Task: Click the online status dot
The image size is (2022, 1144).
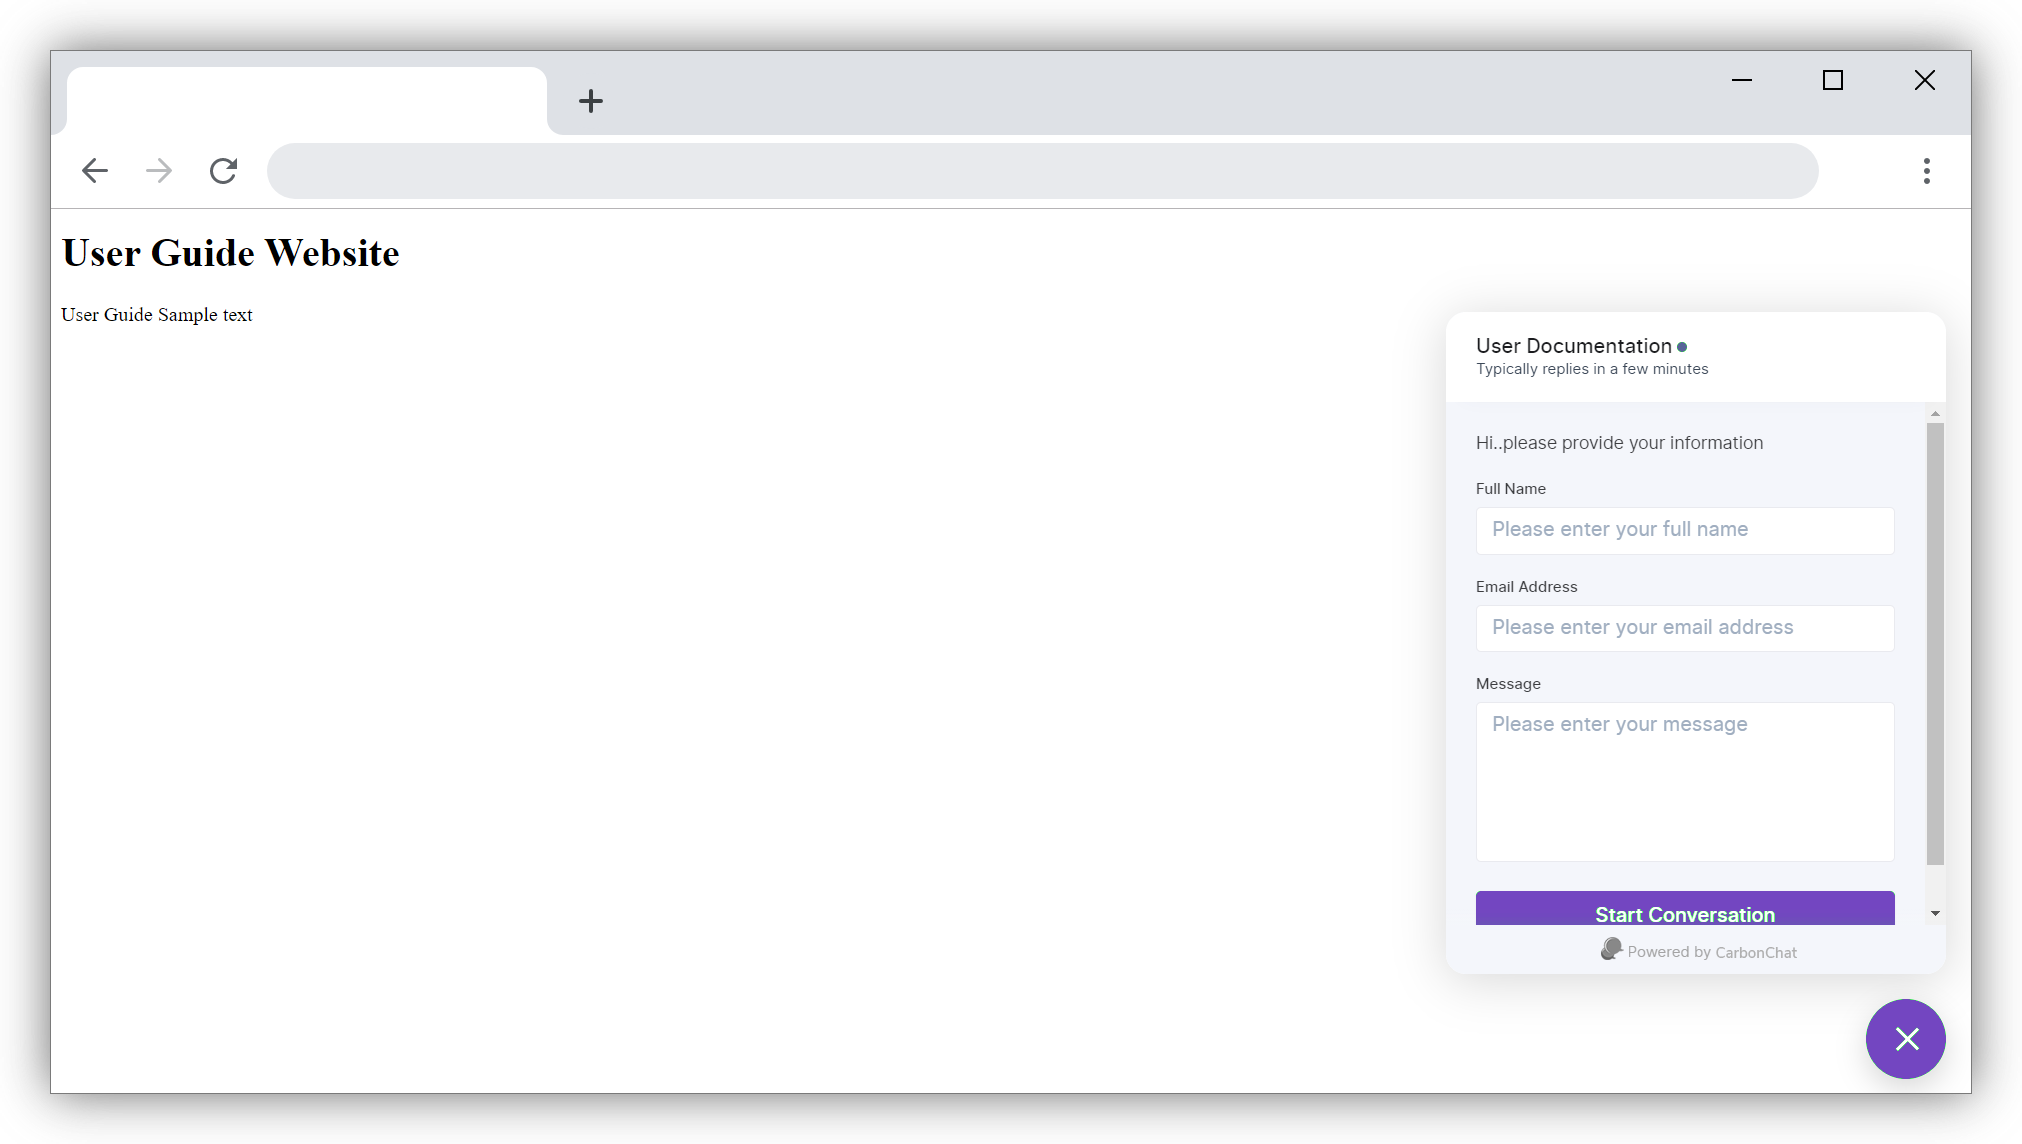Action: coord(1682,347)
